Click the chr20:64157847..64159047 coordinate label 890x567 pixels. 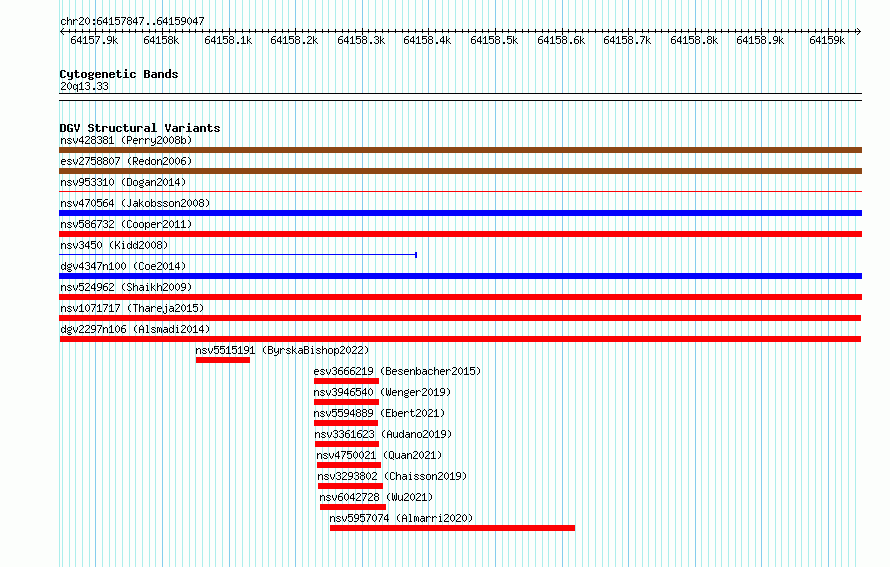click(x=132, y=21)
